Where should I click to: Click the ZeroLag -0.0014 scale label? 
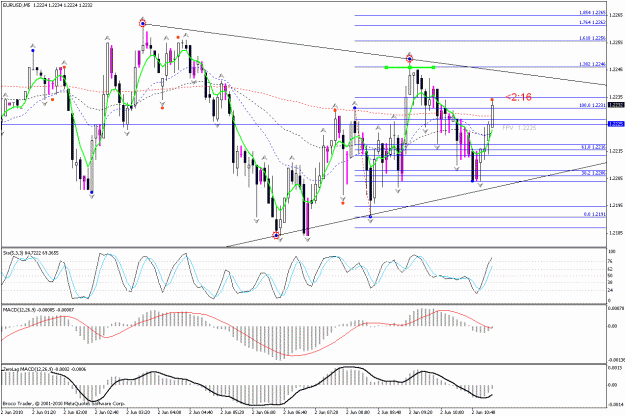tap(615, 405)
